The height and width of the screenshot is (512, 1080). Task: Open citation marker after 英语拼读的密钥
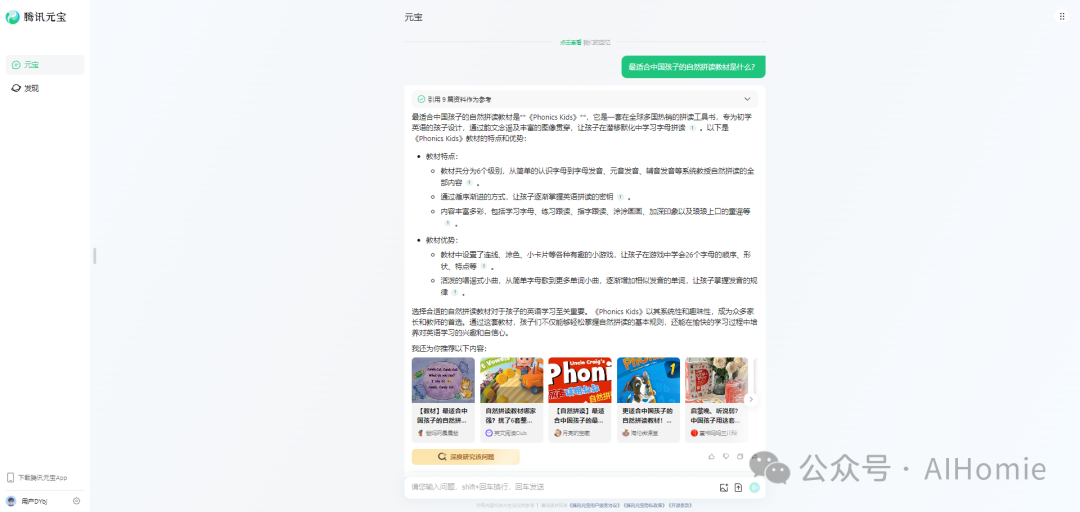[620, 196]
